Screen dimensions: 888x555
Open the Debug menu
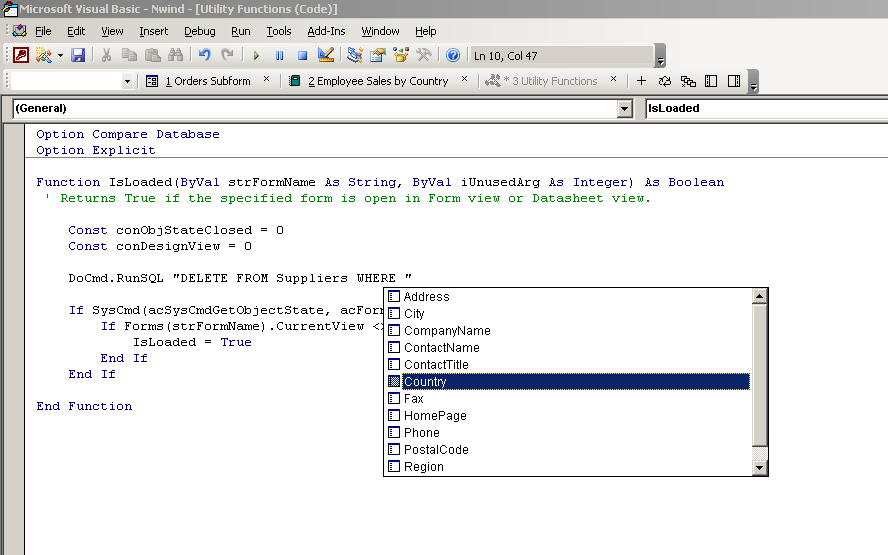(x=199, y=31)
